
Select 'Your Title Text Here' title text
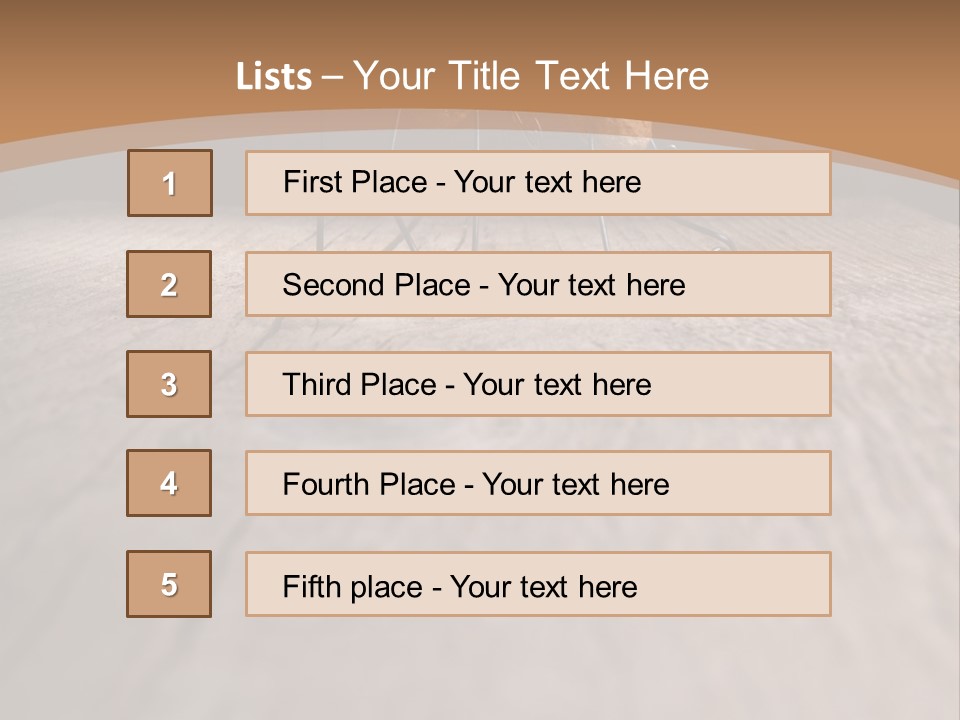(x=531, y=76)
